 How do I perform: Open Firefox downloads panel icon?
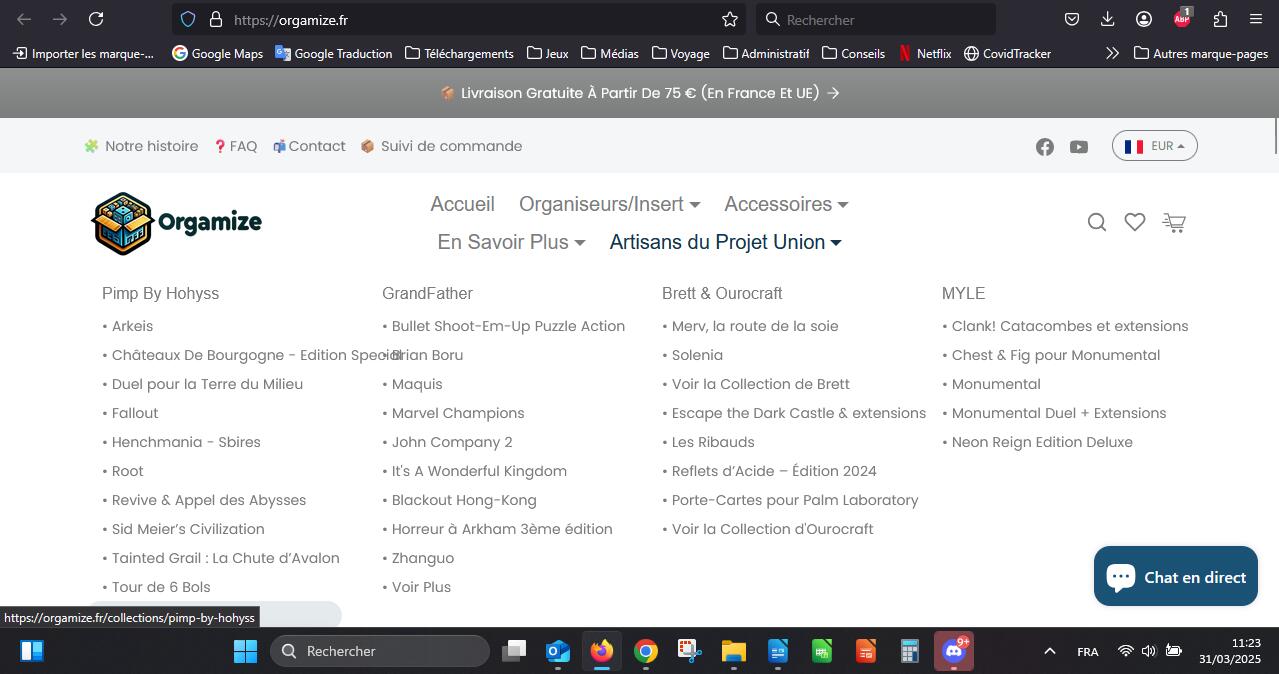coord(1107,19)
